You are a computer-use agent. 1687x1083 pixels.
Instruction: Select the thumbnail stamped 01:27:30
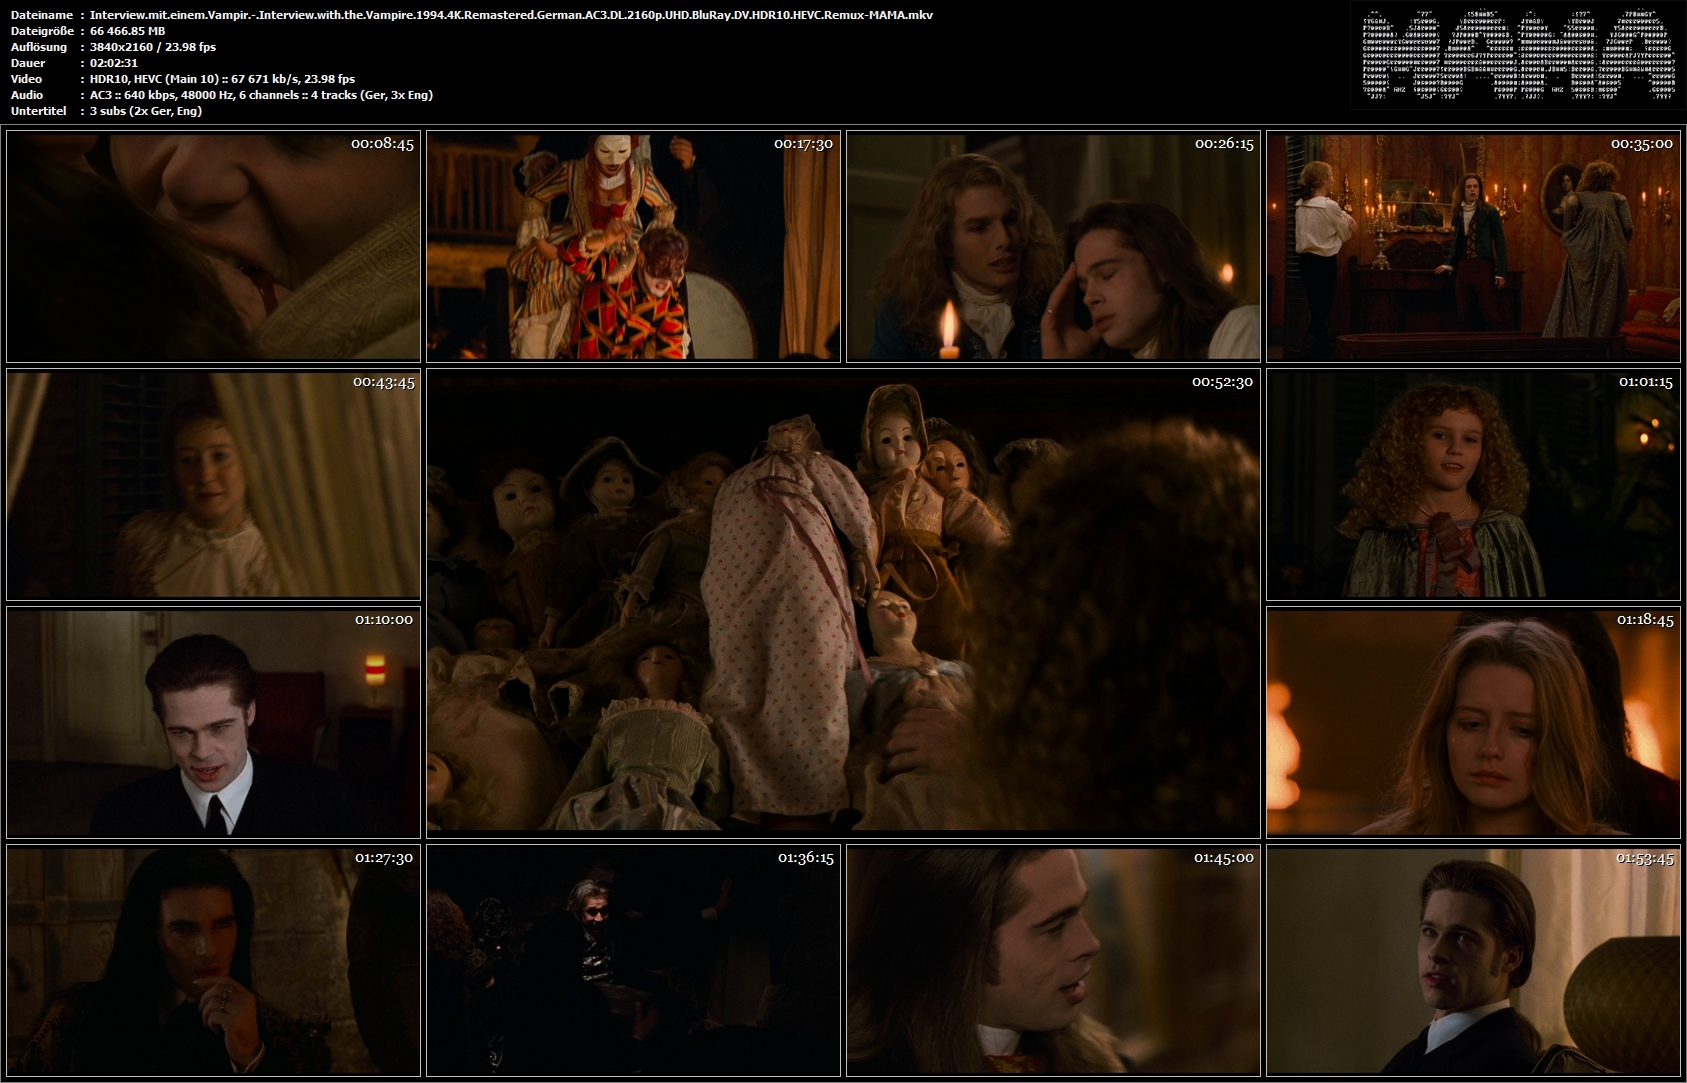213,960
